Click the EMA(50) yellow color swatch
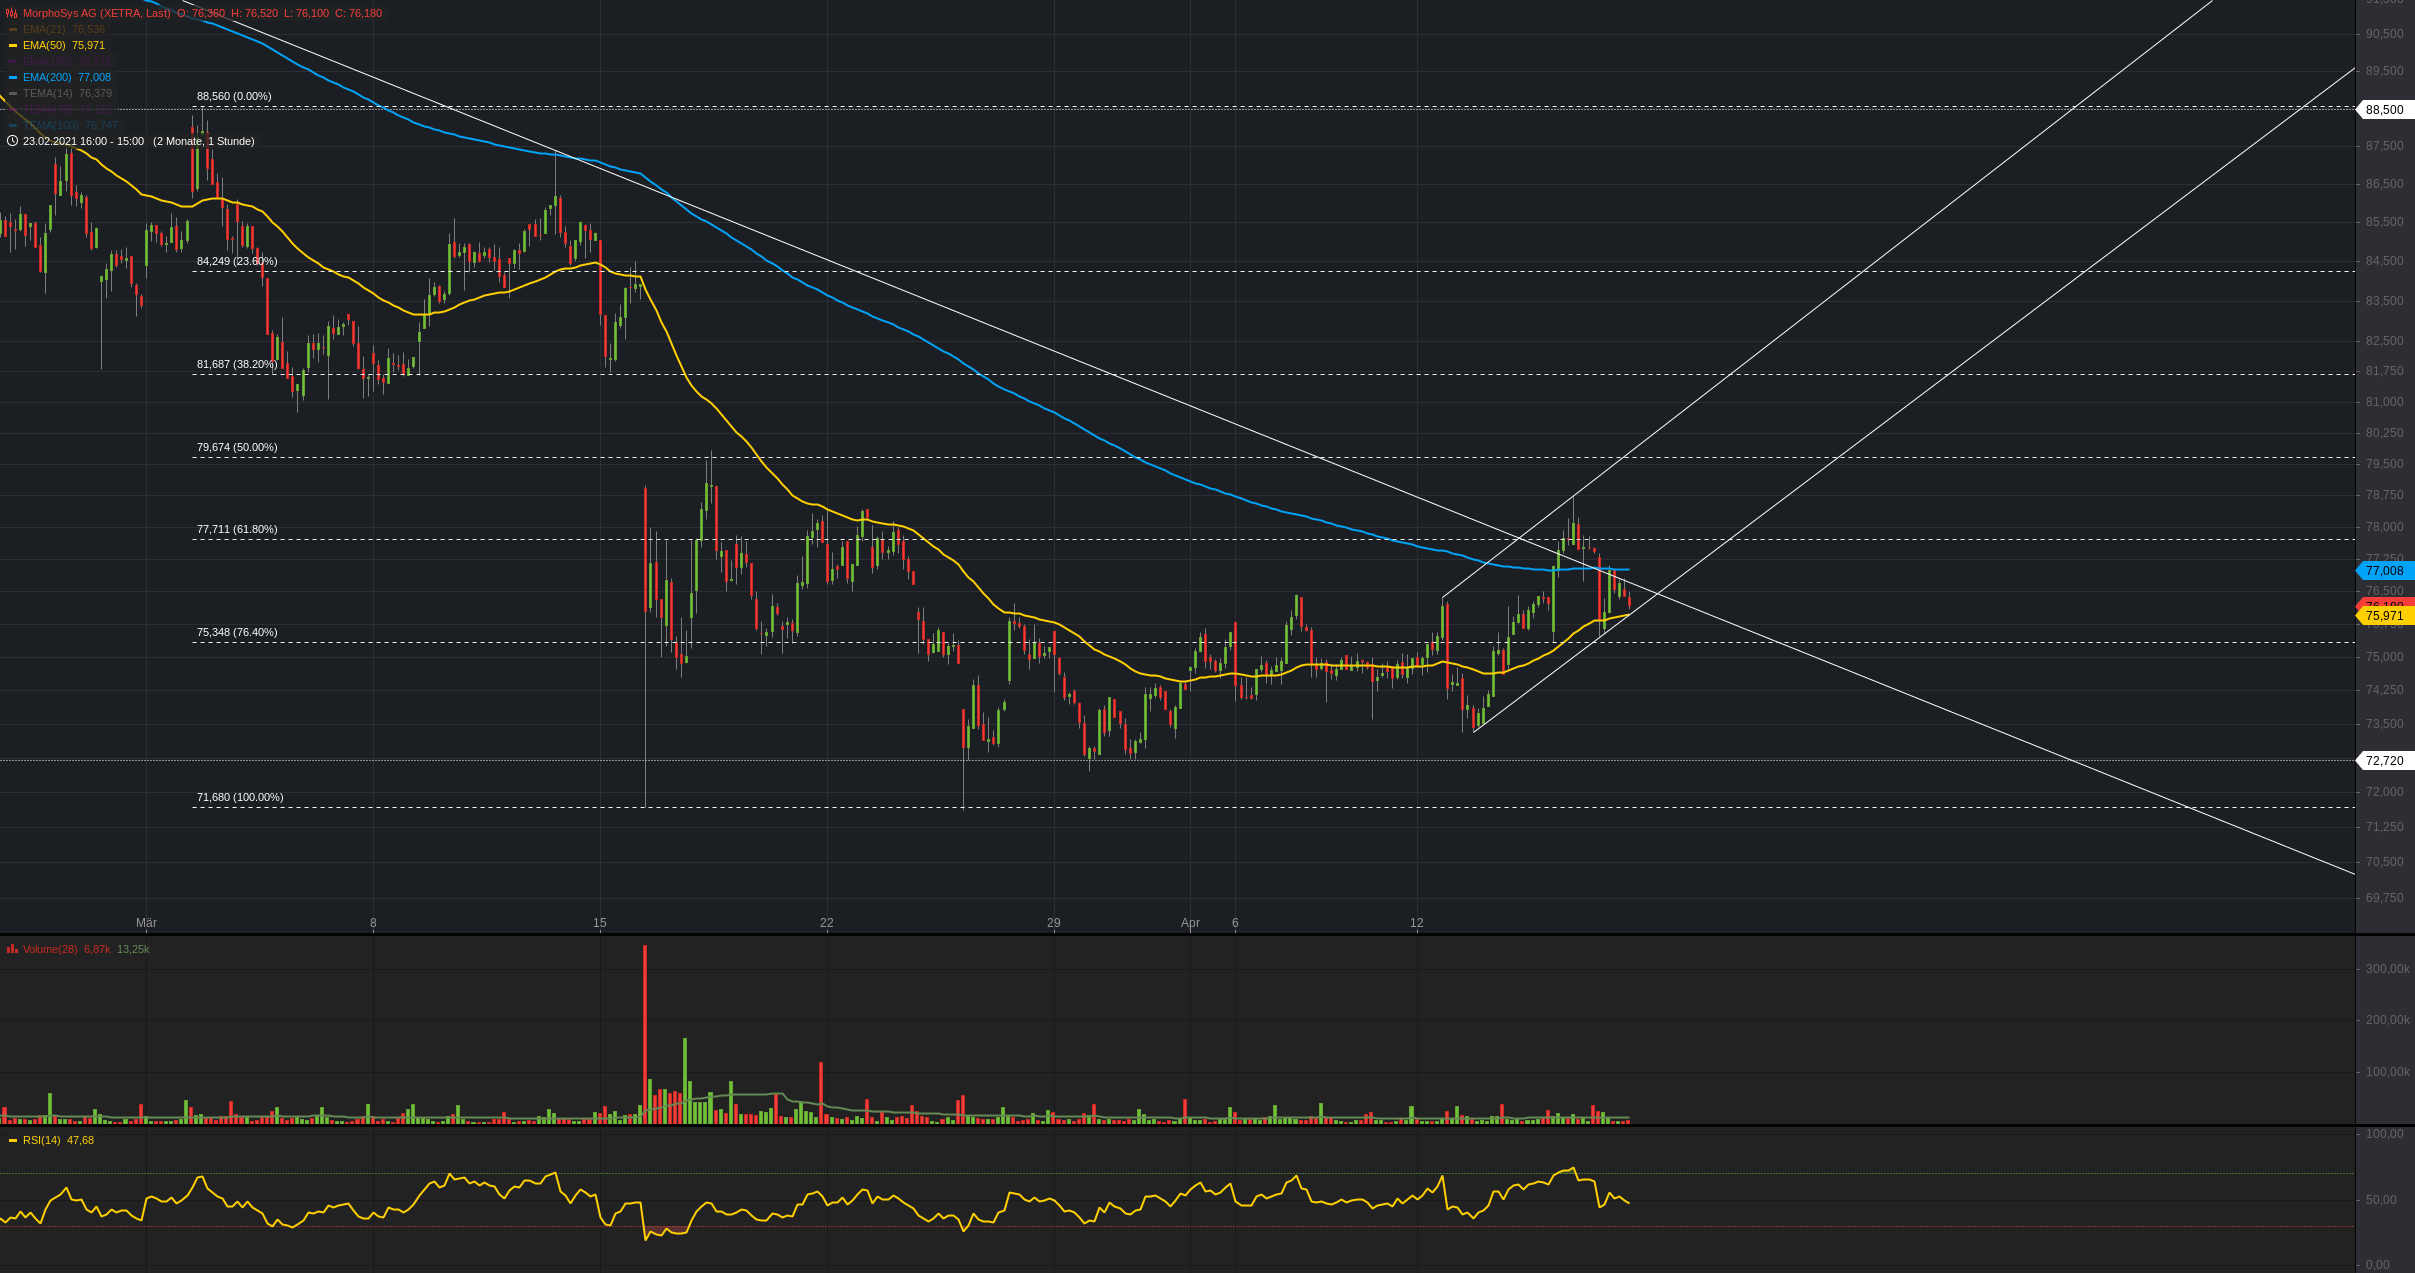The width and height of the screenshot is (2415, 1273). tap(13, 45)
